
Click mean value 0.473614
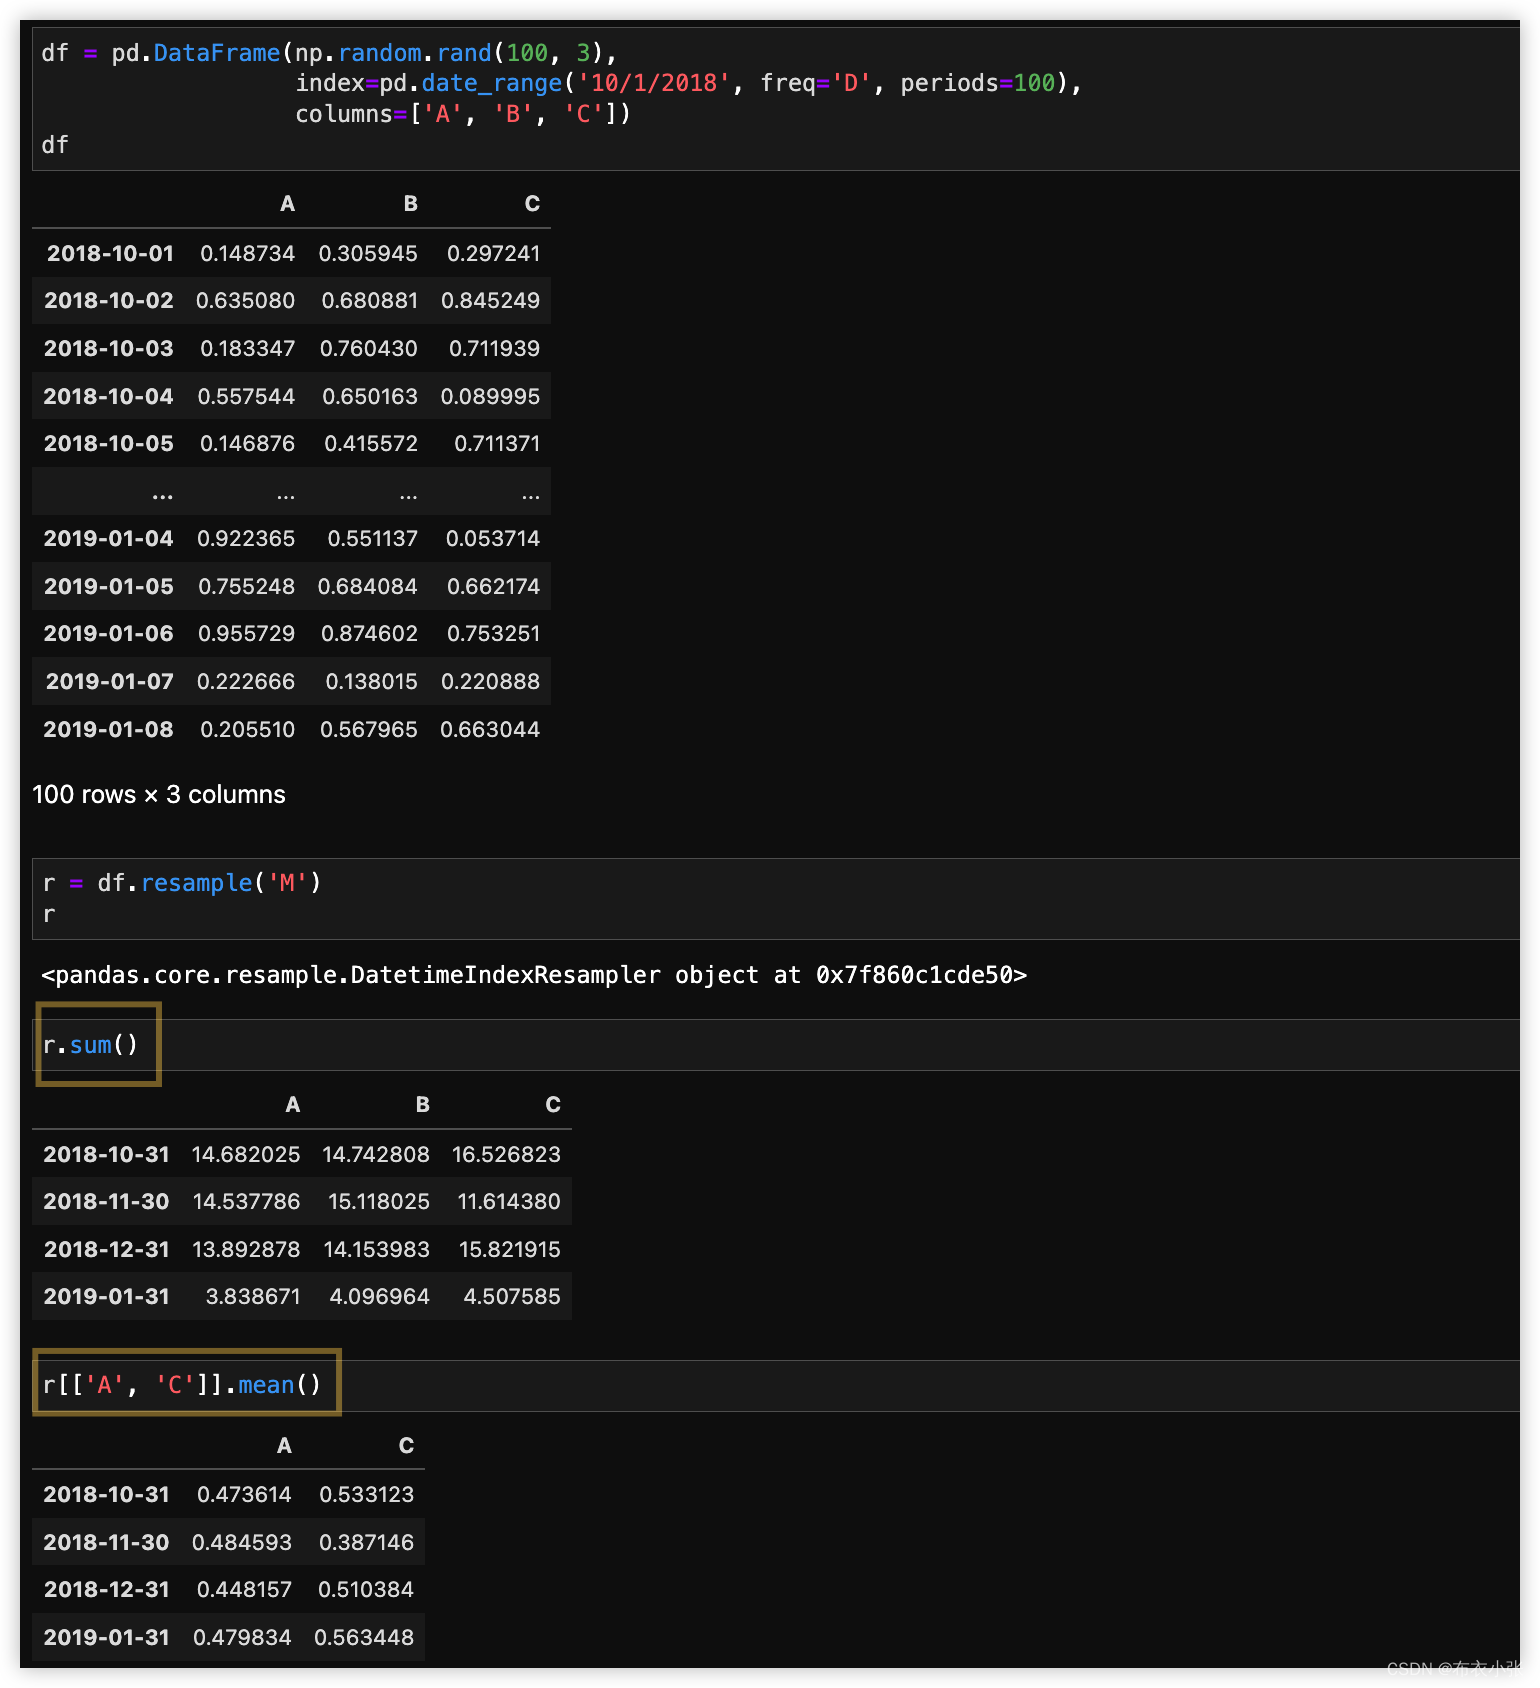tap(244, 1495)
